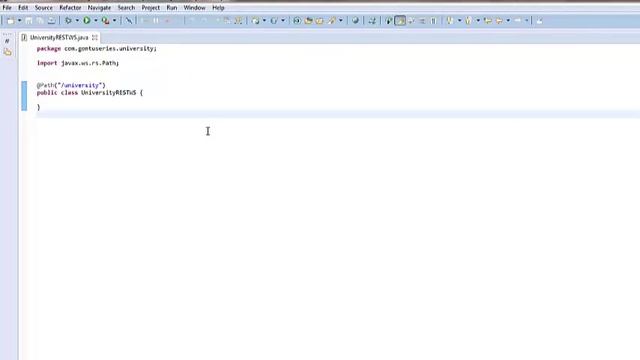Open the Window menu
This screenshot has height=360, width=640.
pyautogui.click(x=194, y=8)
